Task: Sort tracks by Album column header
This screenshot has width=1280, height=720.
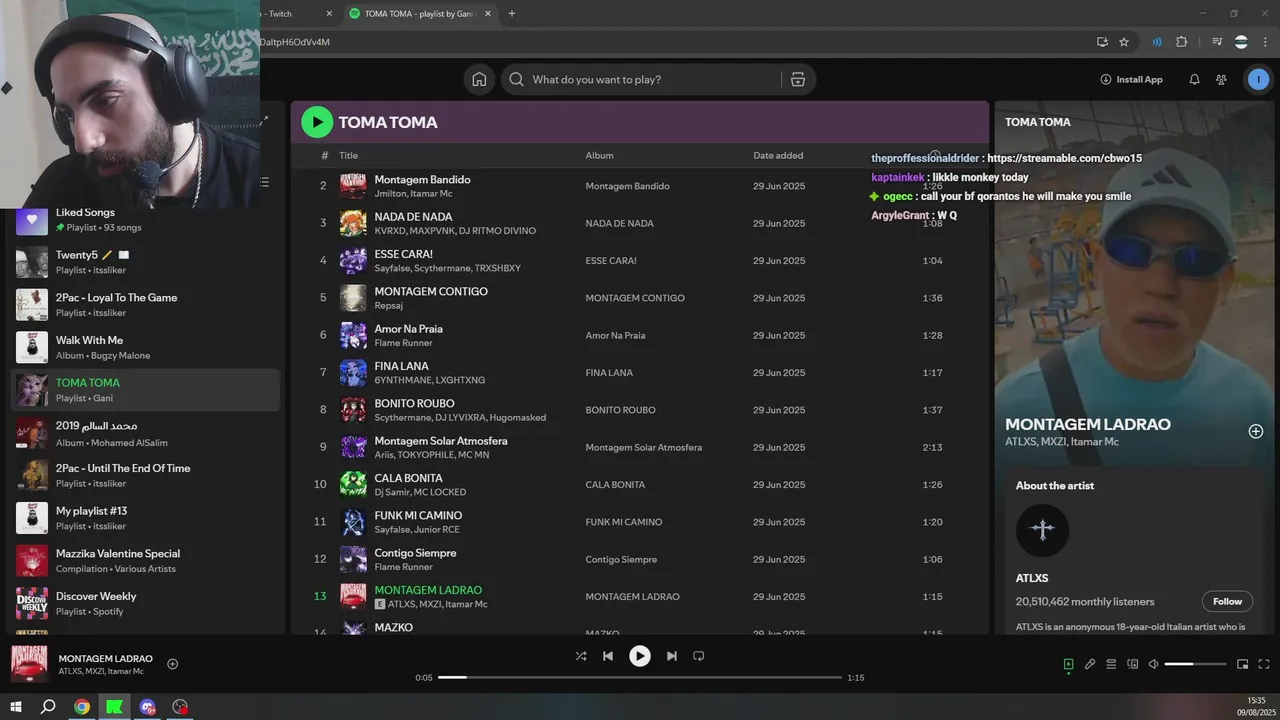Action: 599,156
